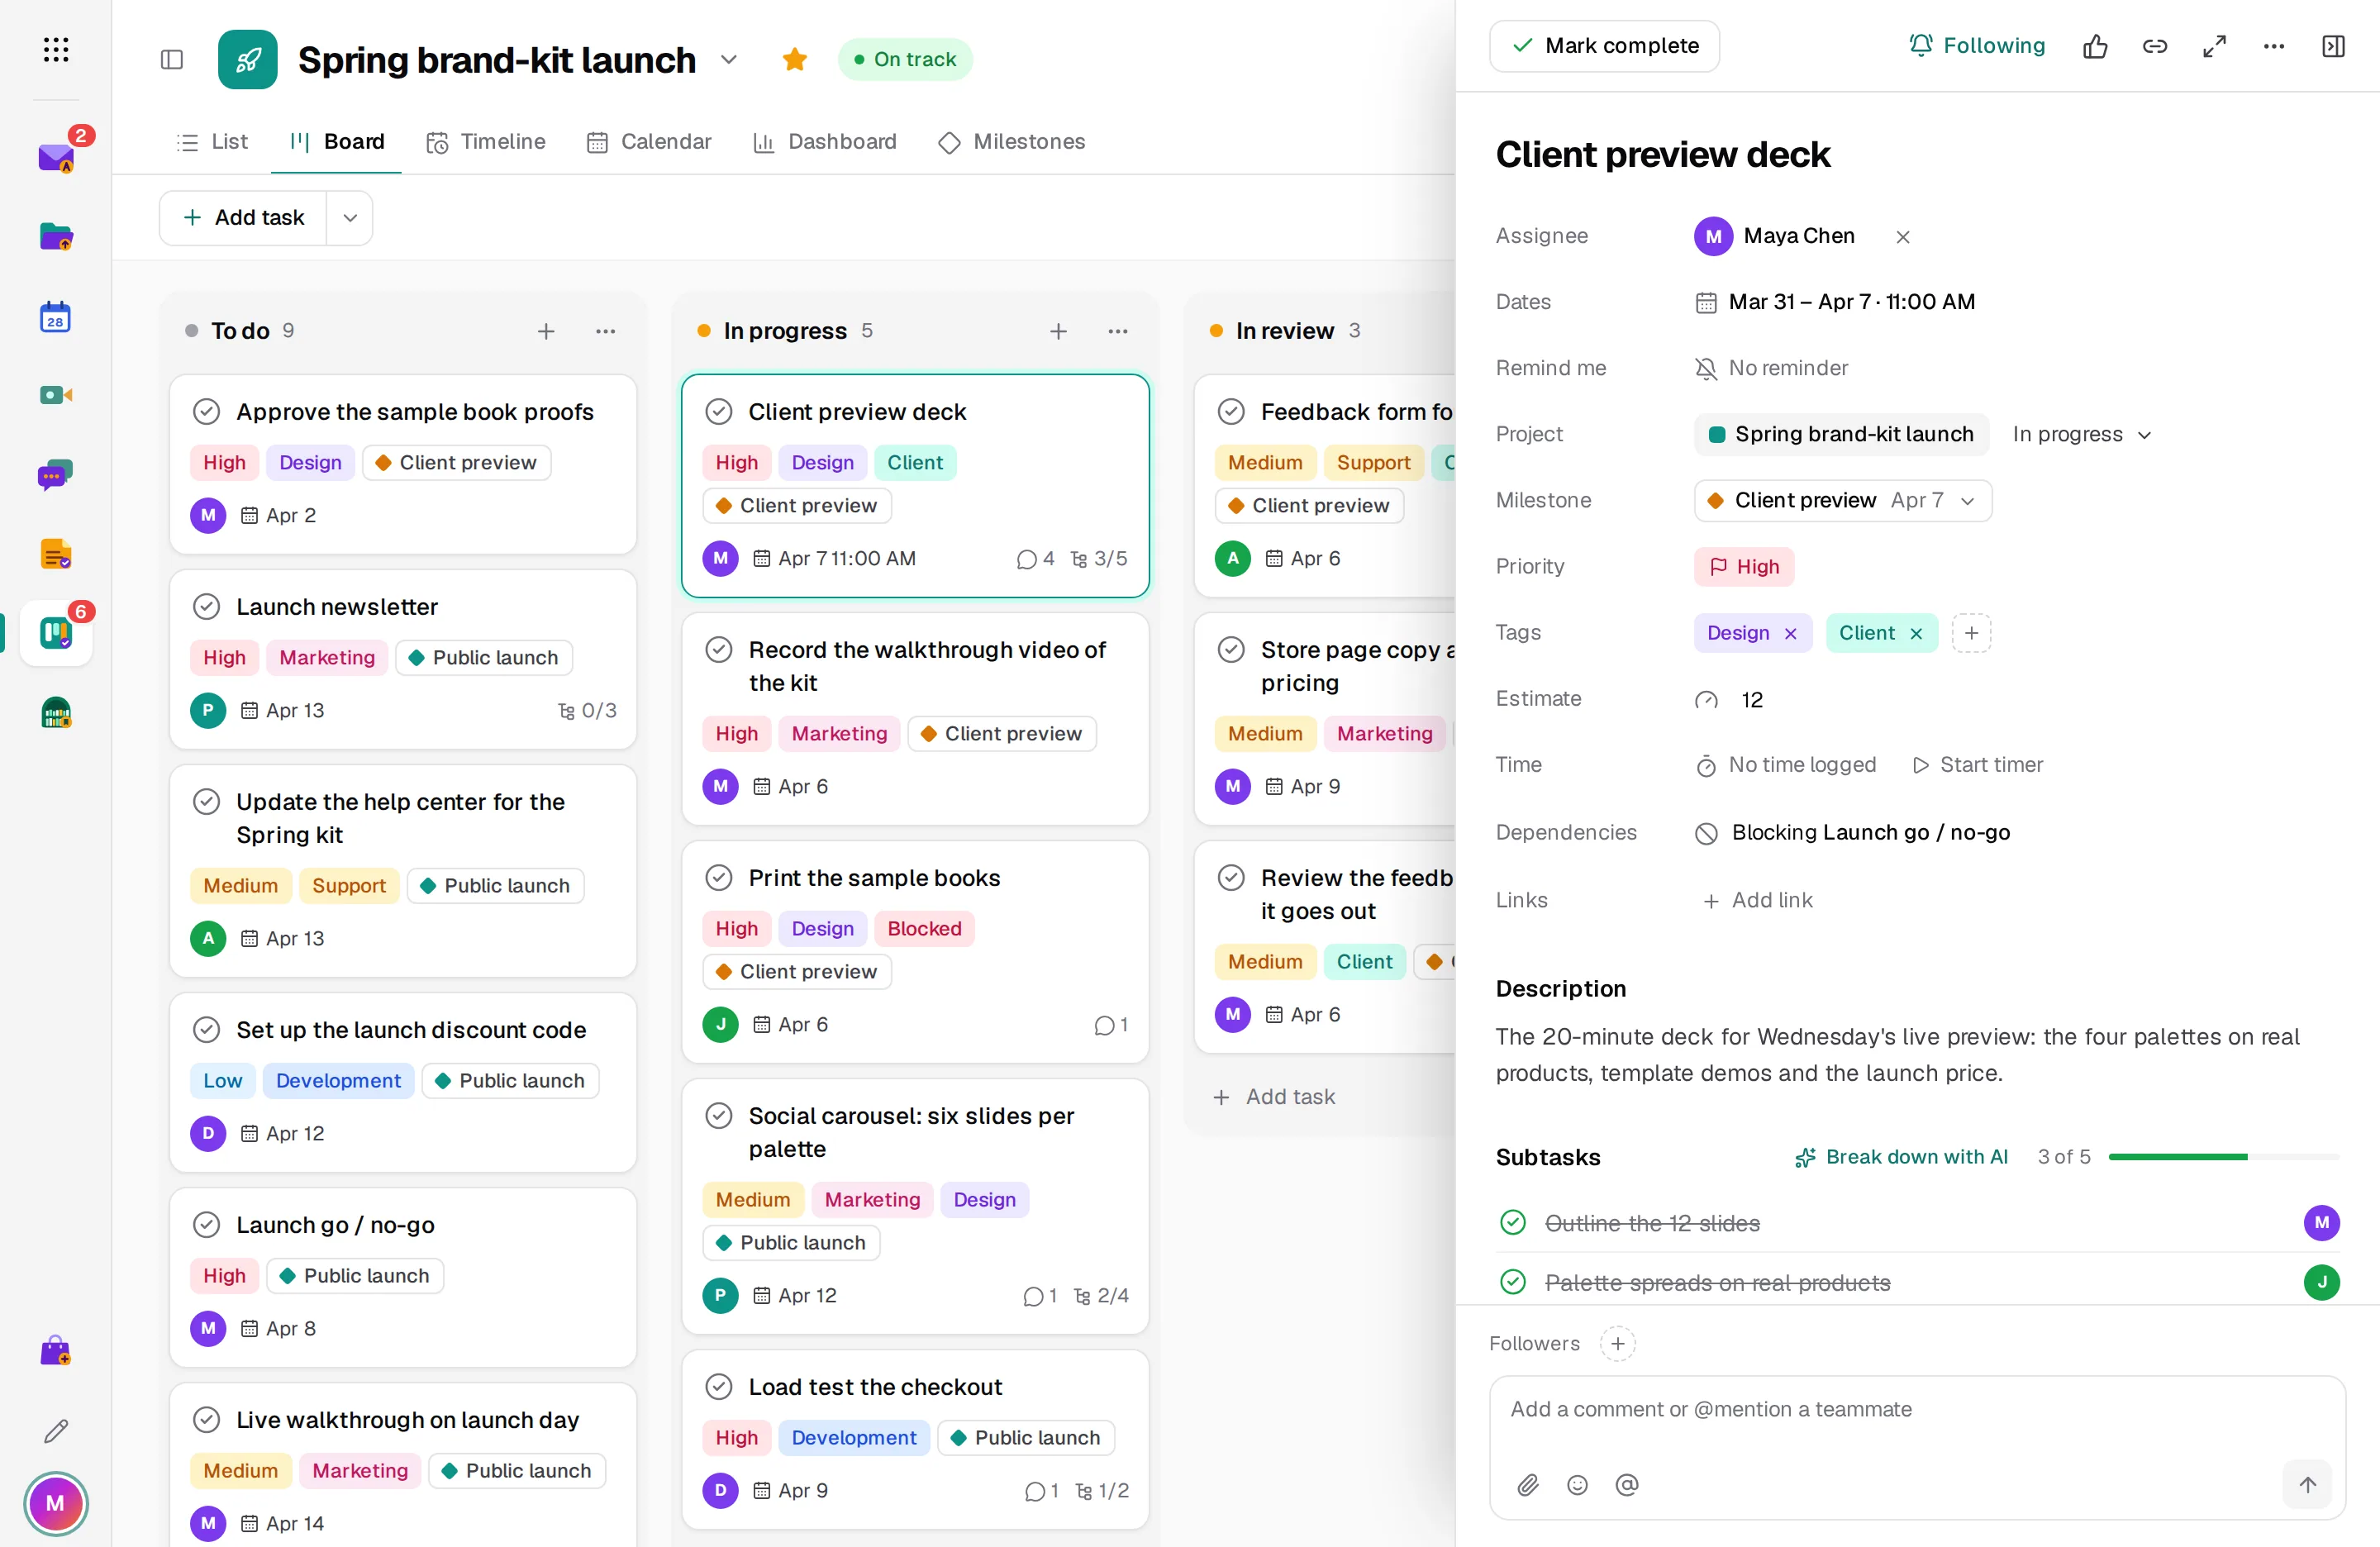Start timer for this task
Screen dimensions: 2380x1547
click(x=1977, y=765)
